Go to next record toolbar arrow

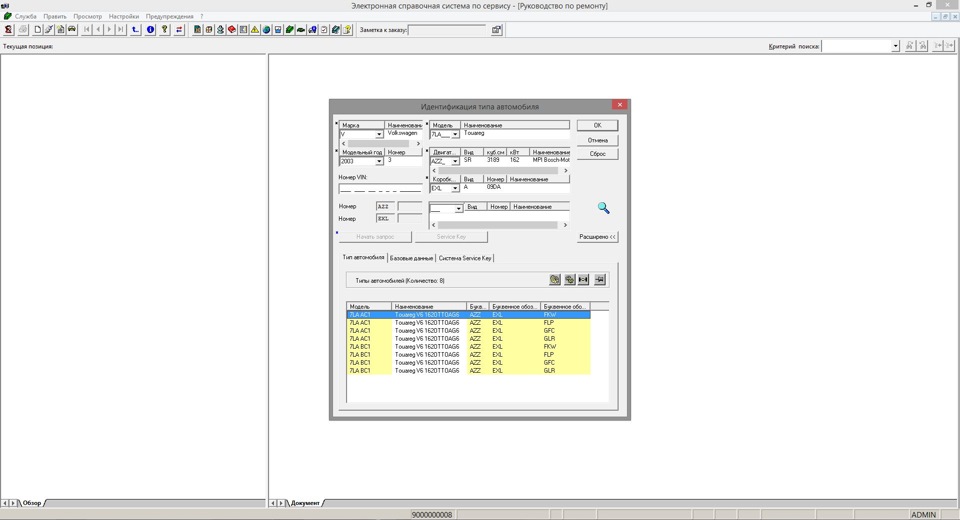point(109,29)
